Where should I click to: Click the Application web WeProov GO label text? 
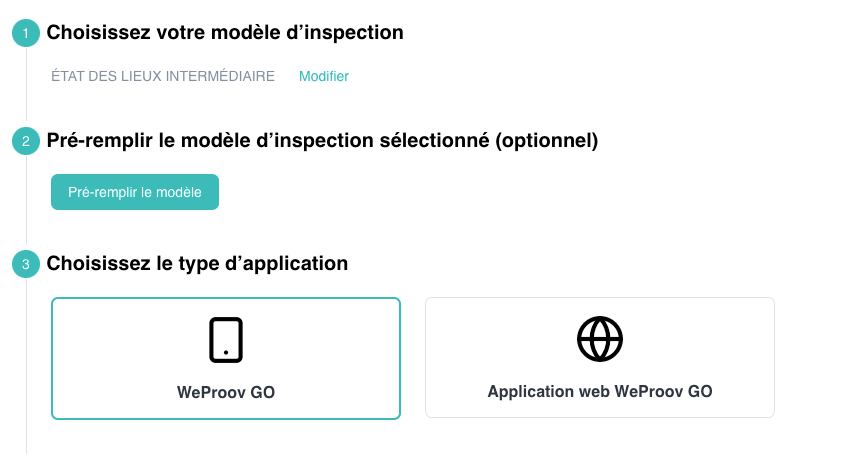(600, 391)
